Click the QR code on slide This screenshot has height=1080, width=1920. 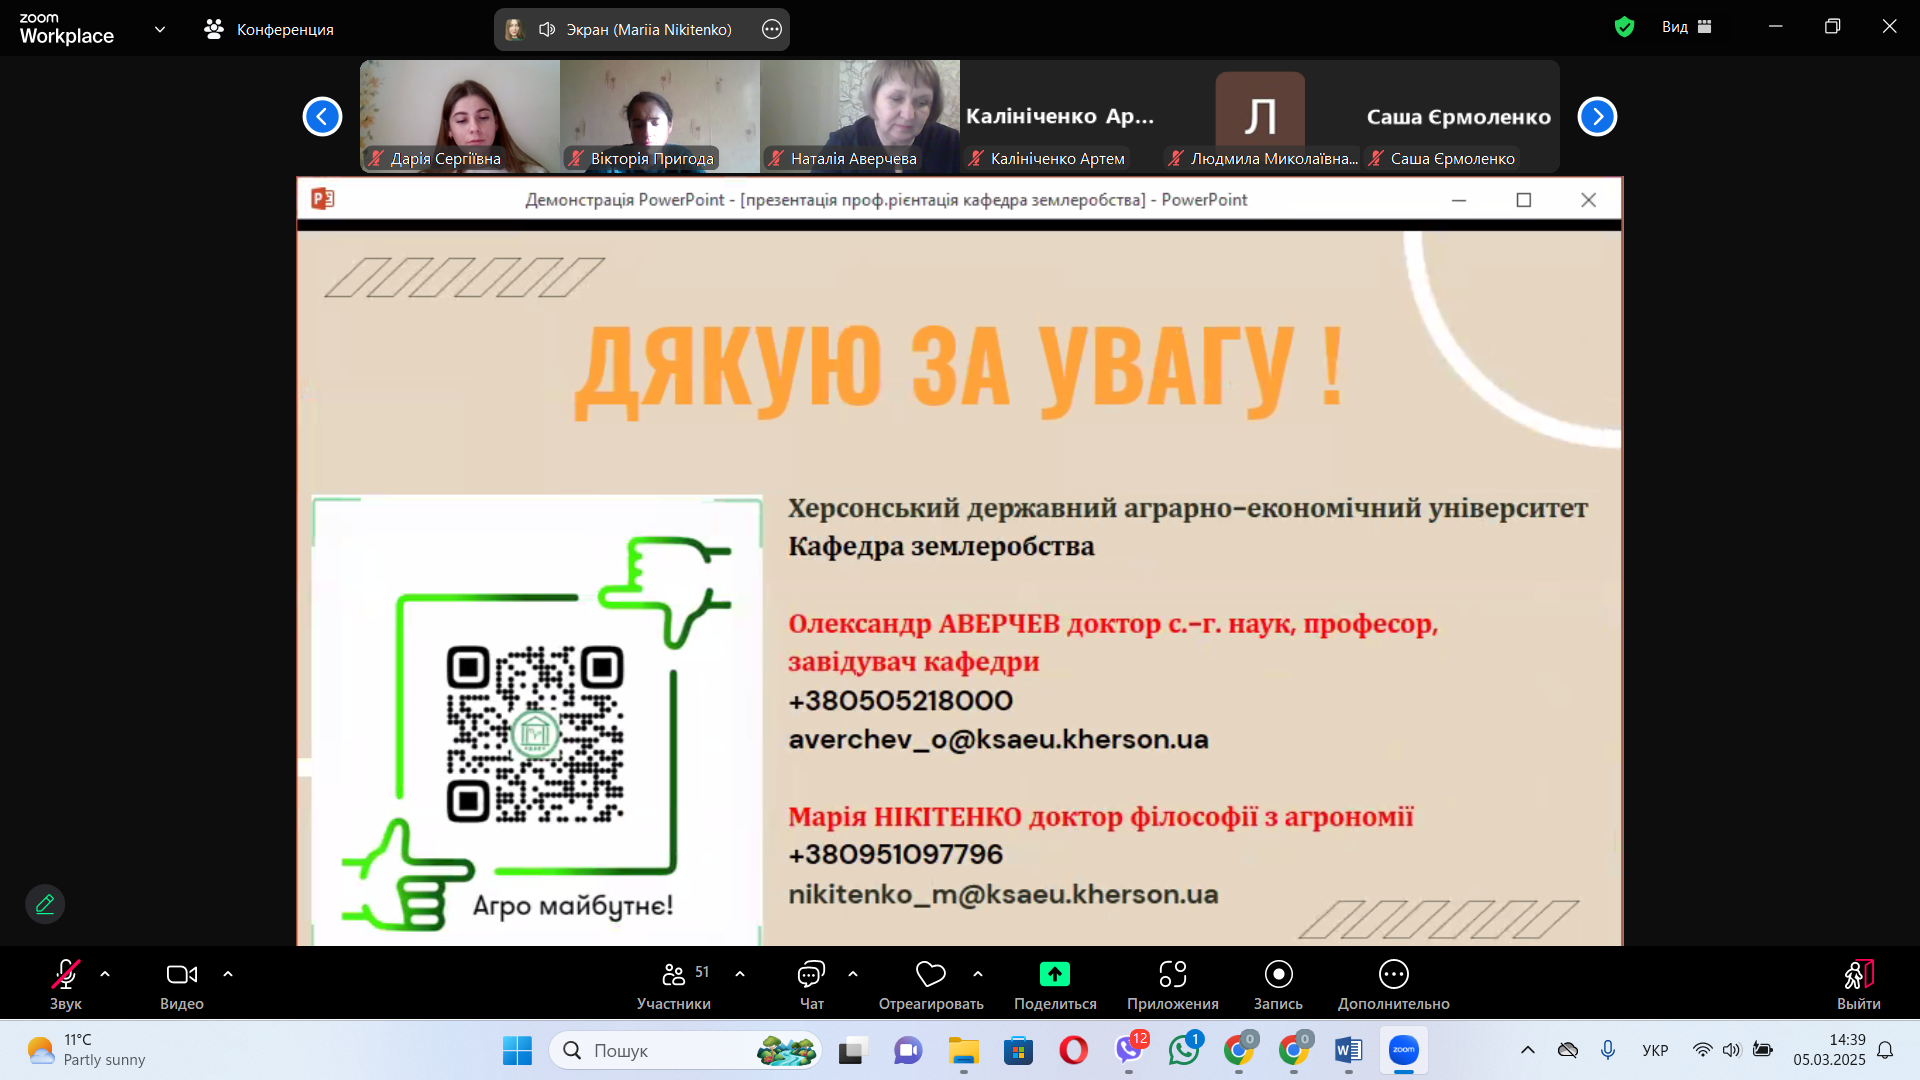coord(535,735)
